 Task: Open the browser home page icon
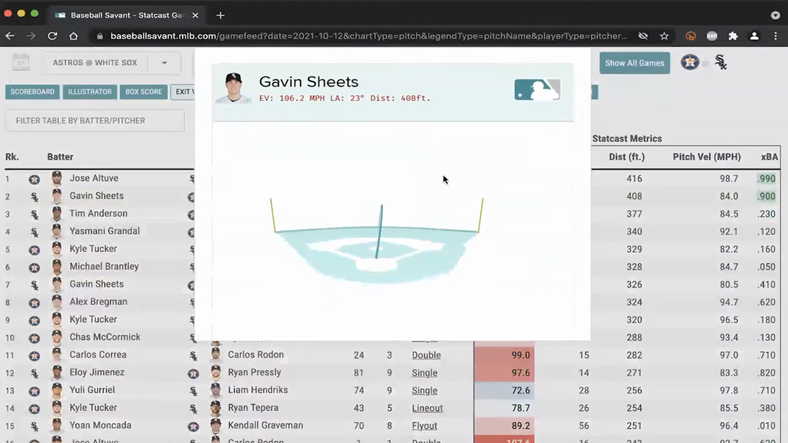tap(73, 36)
